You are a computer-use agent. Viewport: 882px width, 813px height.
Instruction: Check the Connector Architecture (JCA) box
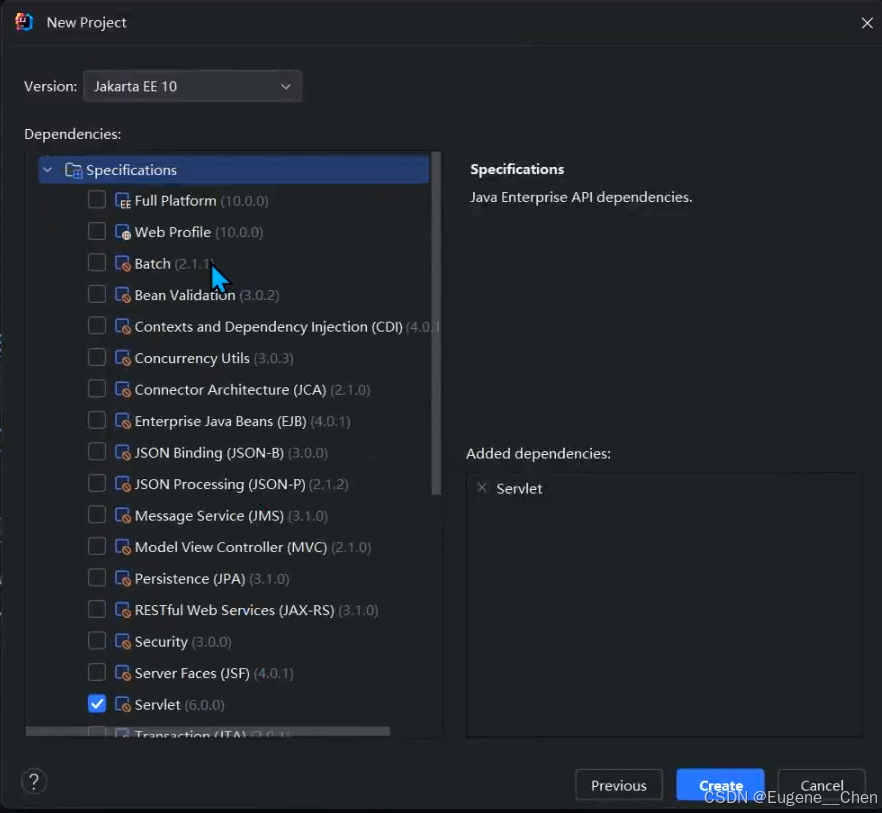pos(97,389)
